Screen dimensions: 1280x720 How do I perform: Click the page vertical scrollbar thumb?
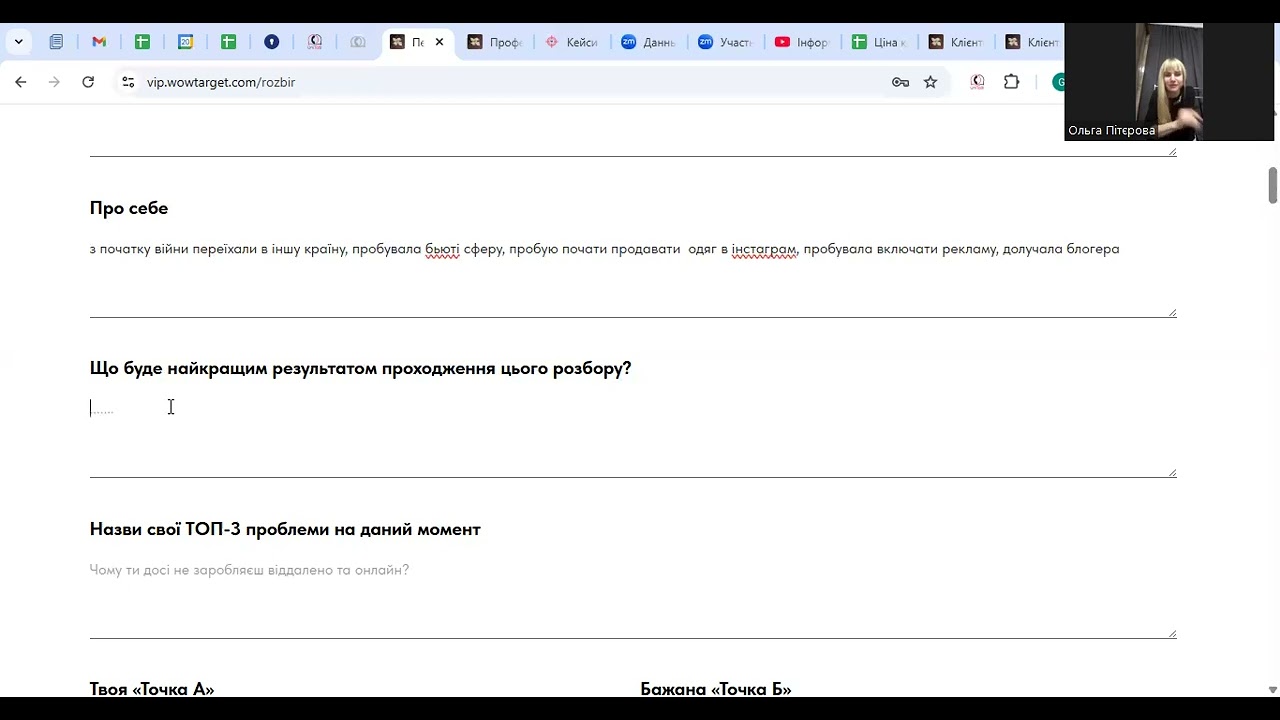(x=1273, y=185)
